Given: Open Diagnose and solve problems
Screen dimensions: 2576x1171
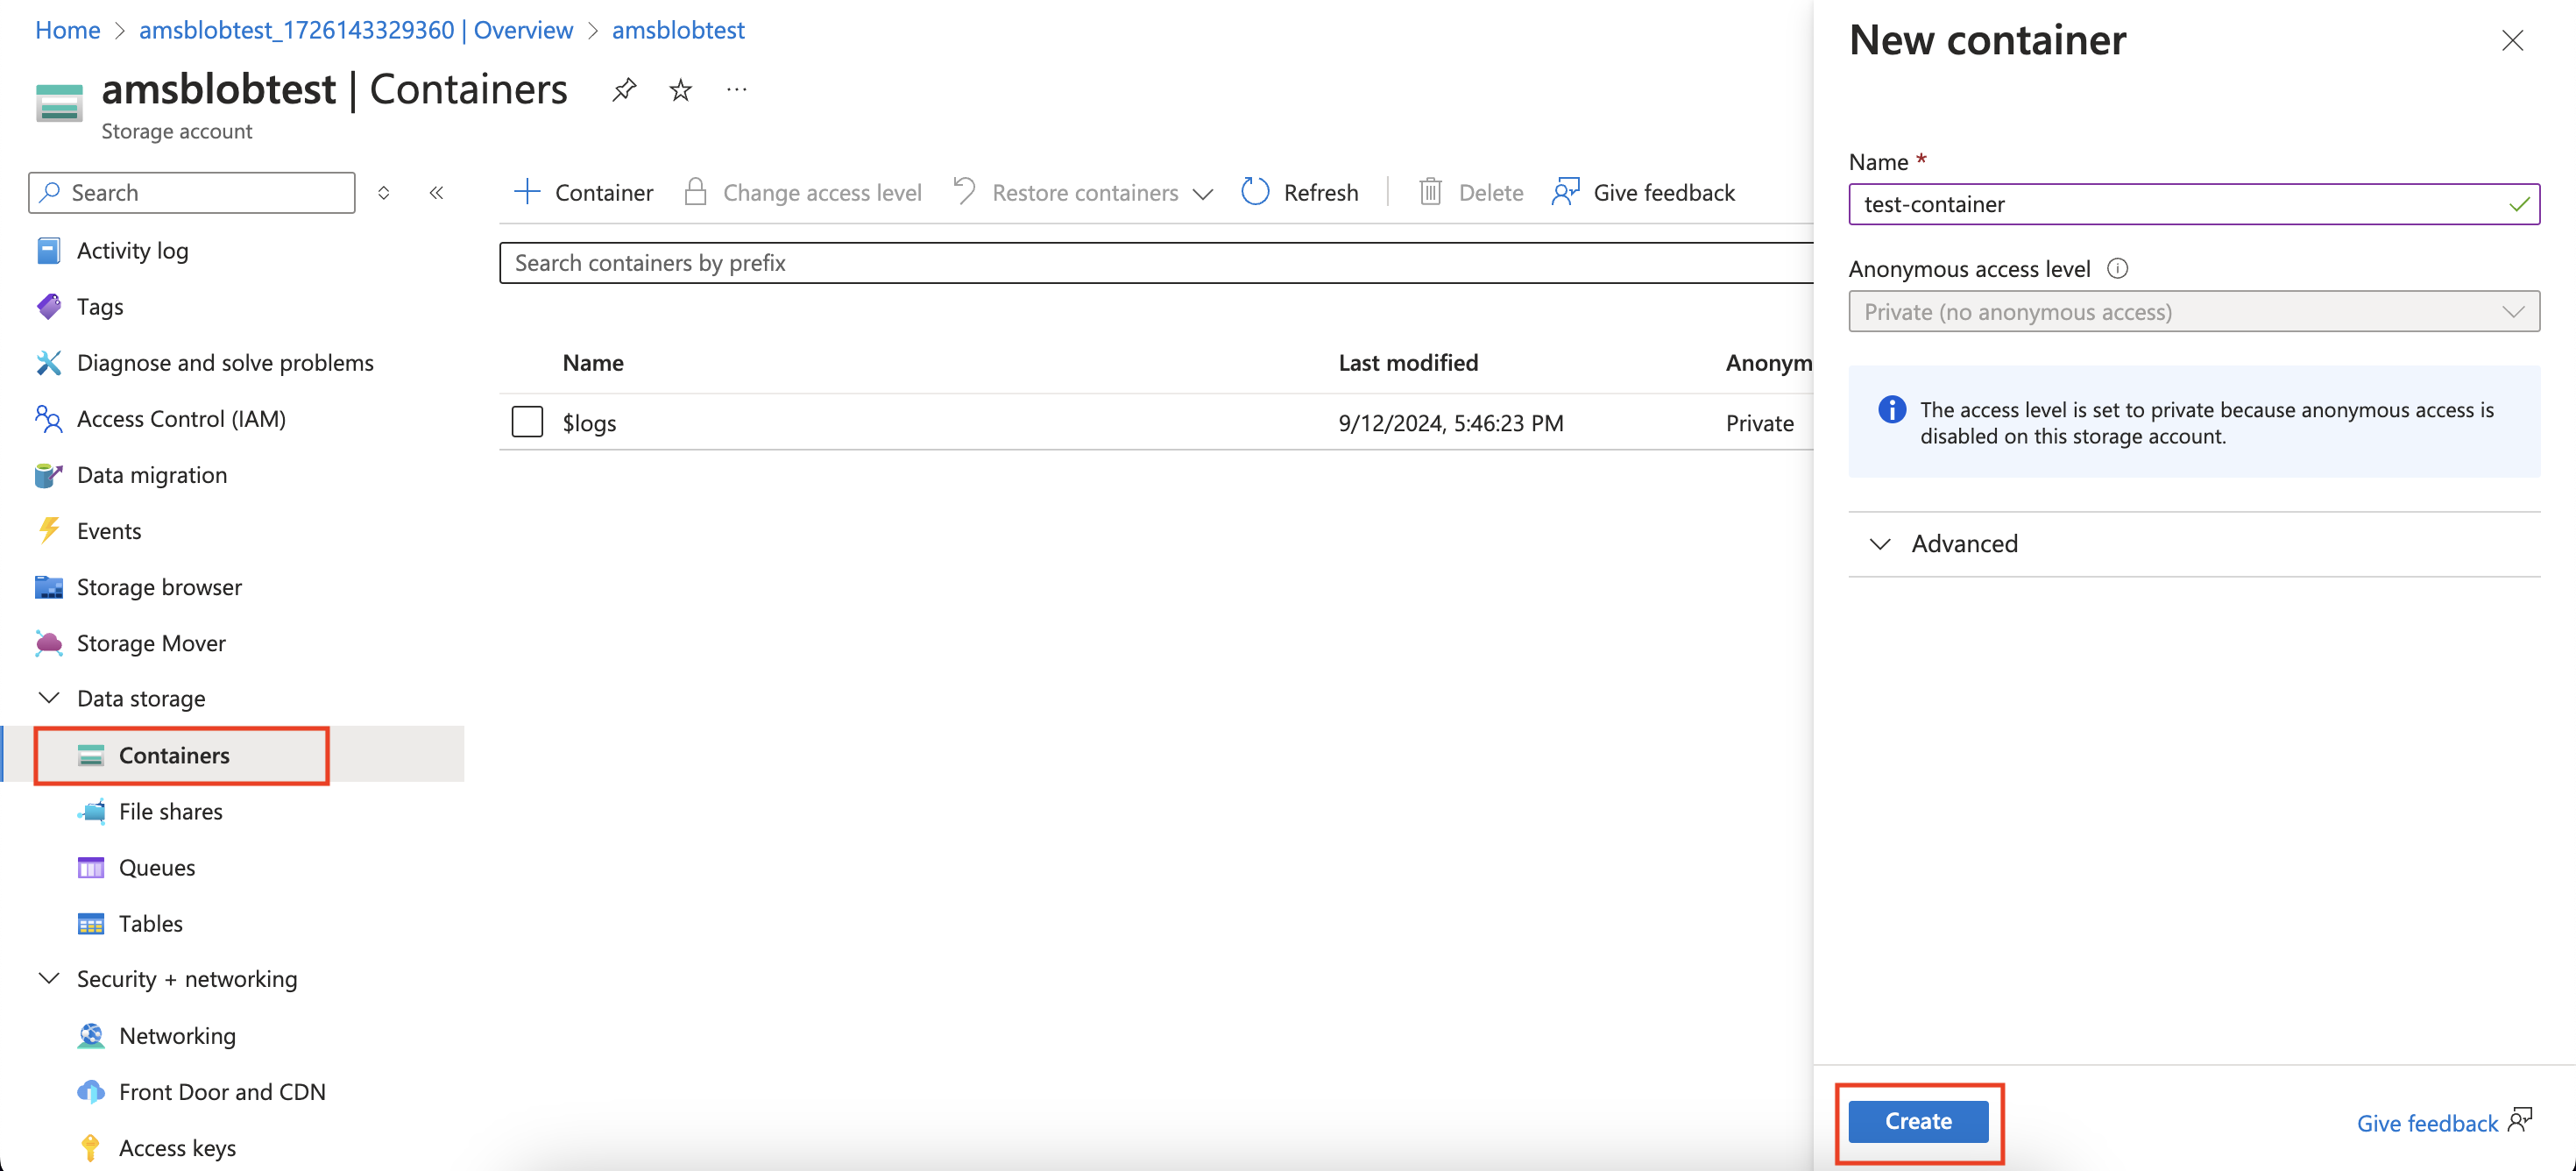Looking at the screenshot, I should click(225, 362).
